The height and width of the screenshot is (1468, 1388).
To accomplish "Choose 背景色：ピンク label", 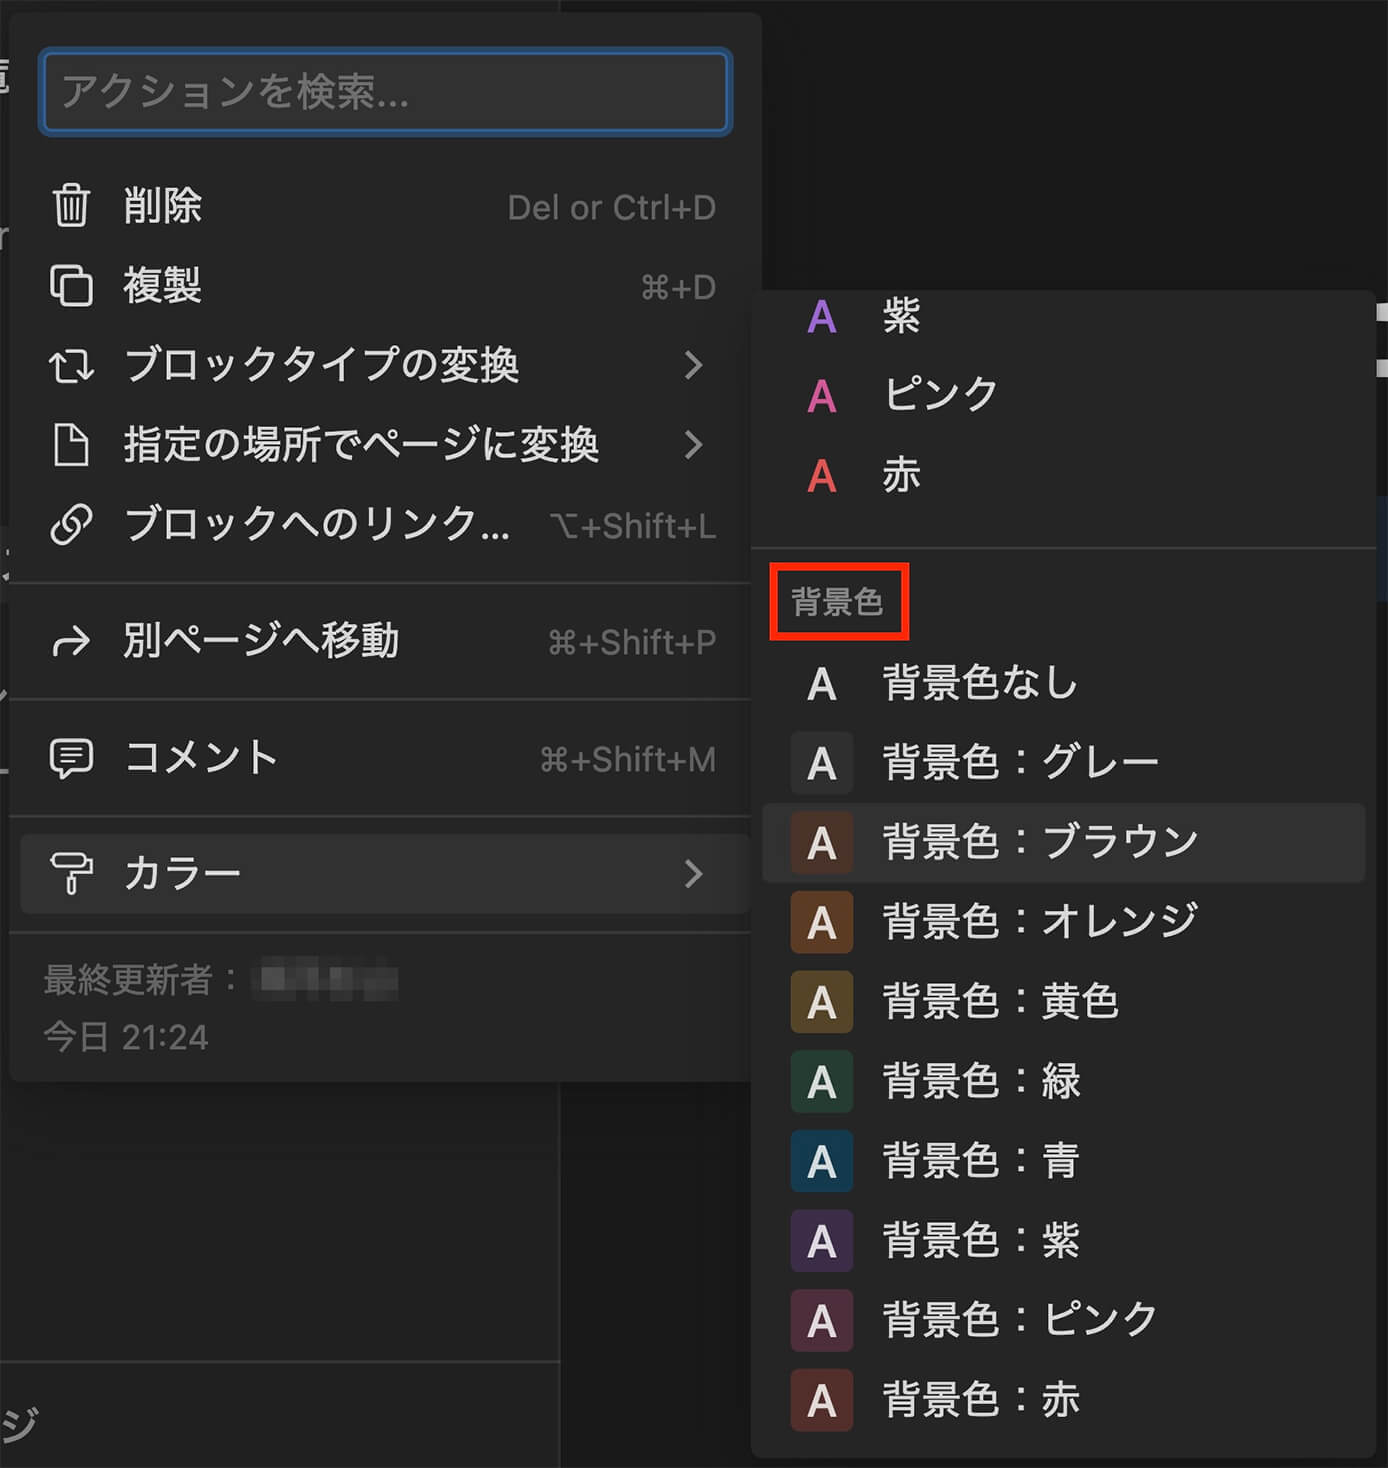I will 1020,1321.
